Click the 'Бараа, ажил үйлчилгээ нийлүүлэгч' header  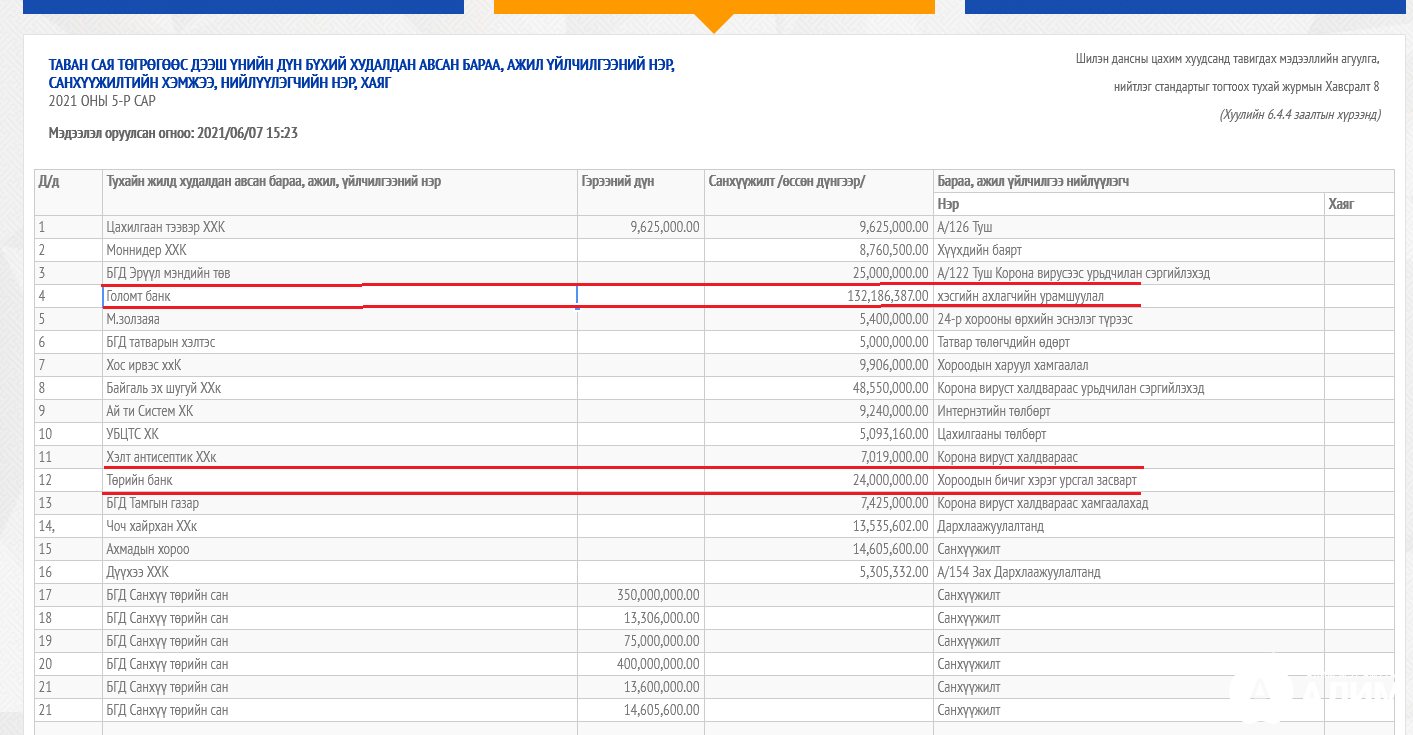[x=1163, y=181]
